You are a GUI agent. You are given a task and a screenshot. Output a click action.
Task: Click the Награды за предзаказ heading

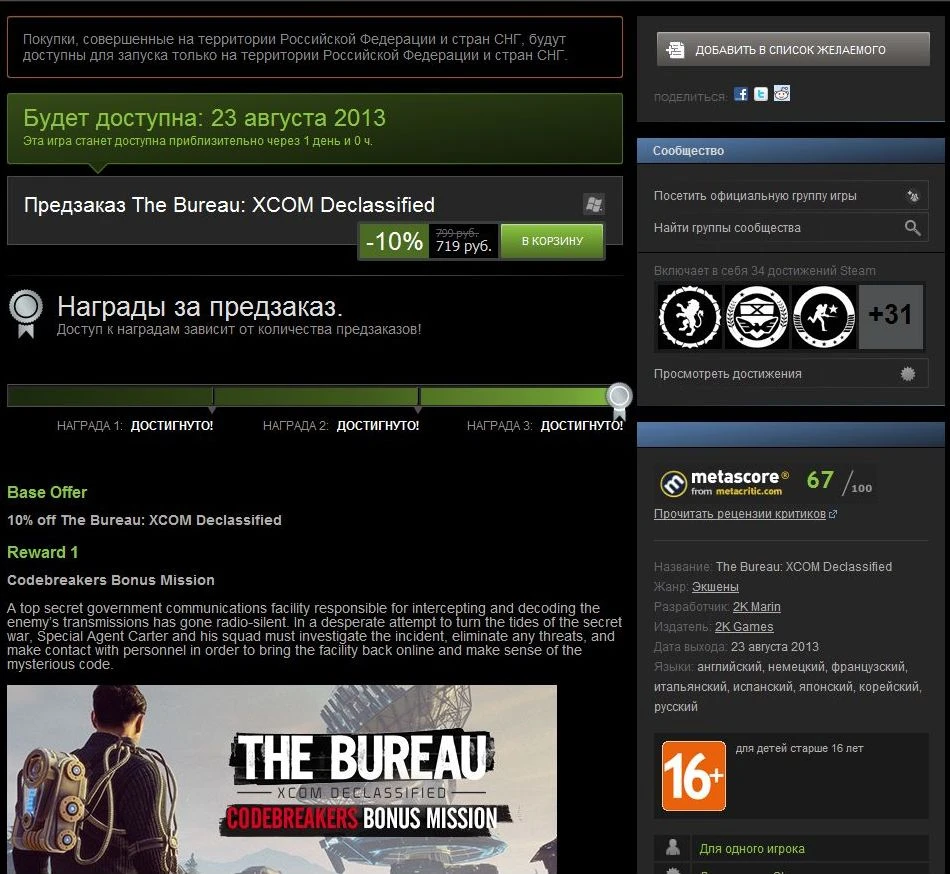click(200, 307)
